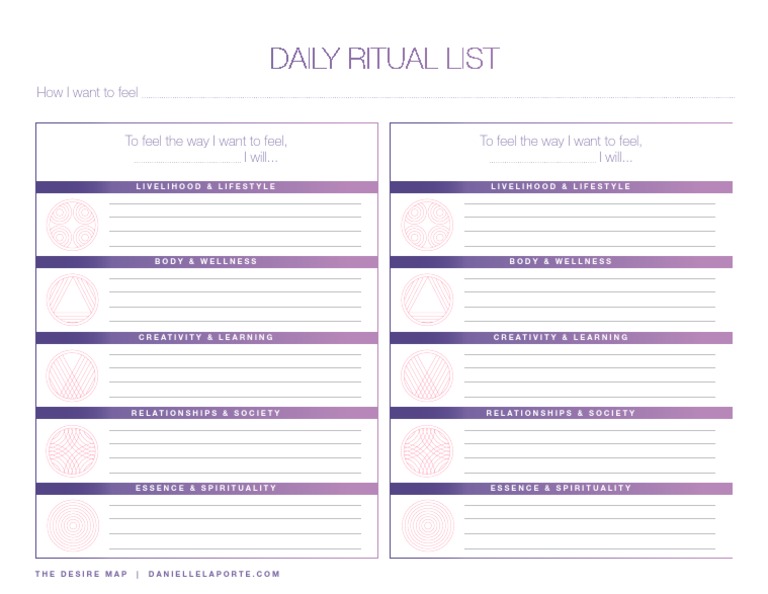Click the Essence & Spirituality concentric circles icon, left column

tap(72, 525)
